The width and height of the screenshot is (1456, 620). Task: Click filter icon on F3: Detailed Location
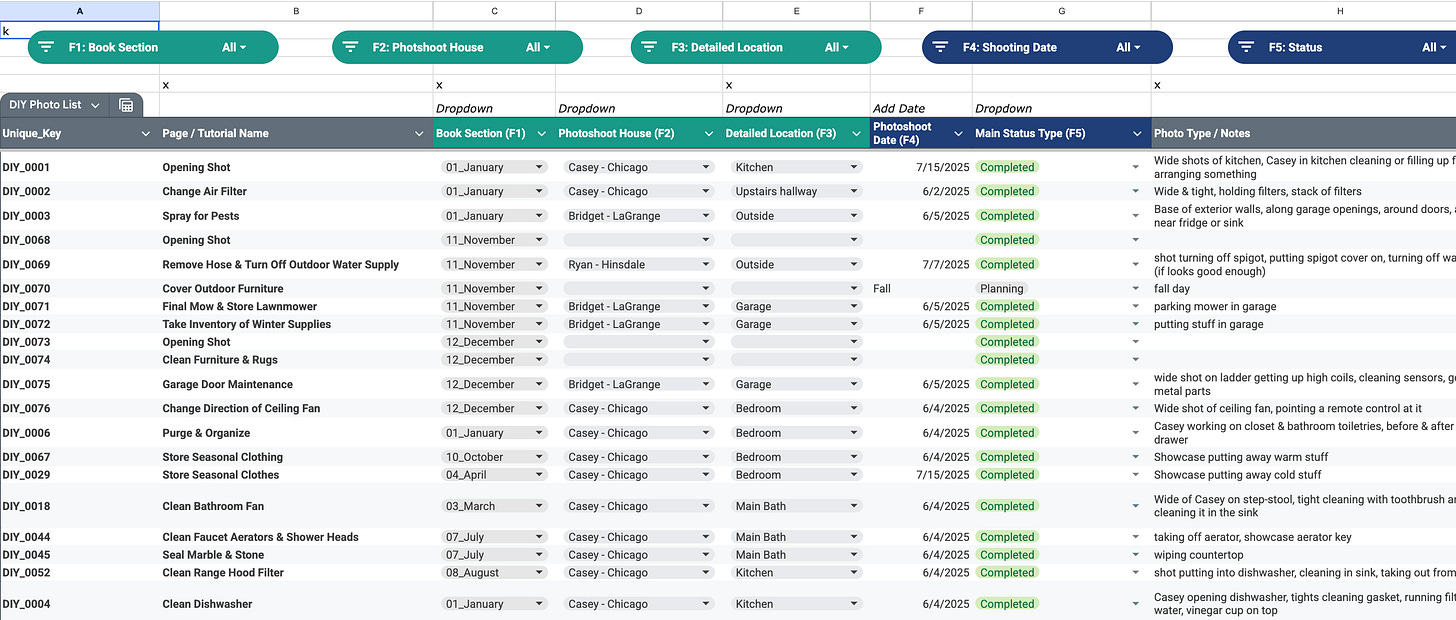tap(648, 47)
